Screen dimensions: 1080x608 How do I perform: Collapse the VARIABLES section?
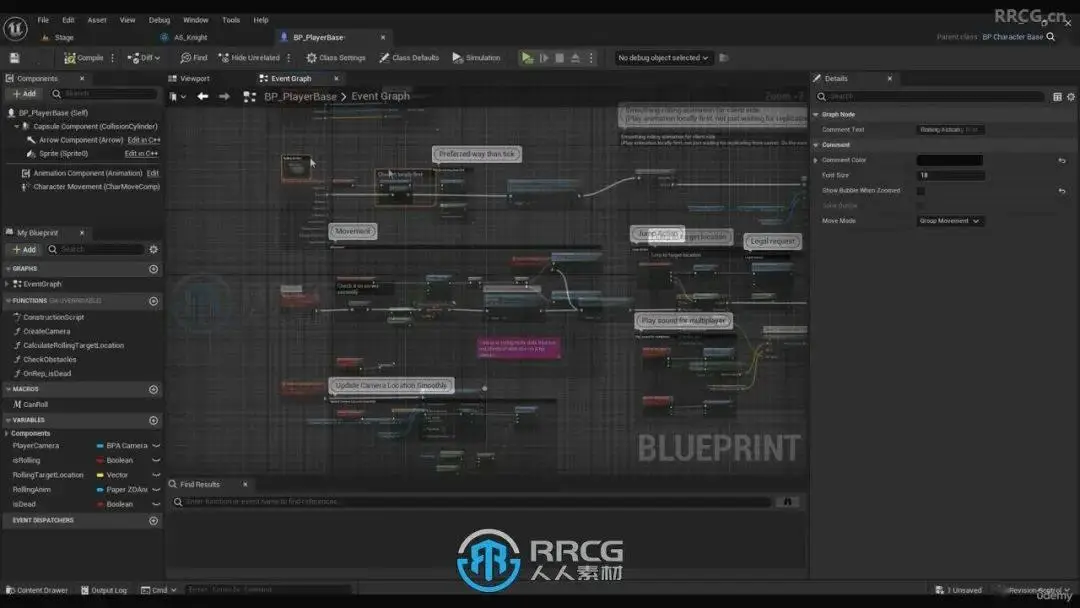pyautogui.click(x=8, y=420)
